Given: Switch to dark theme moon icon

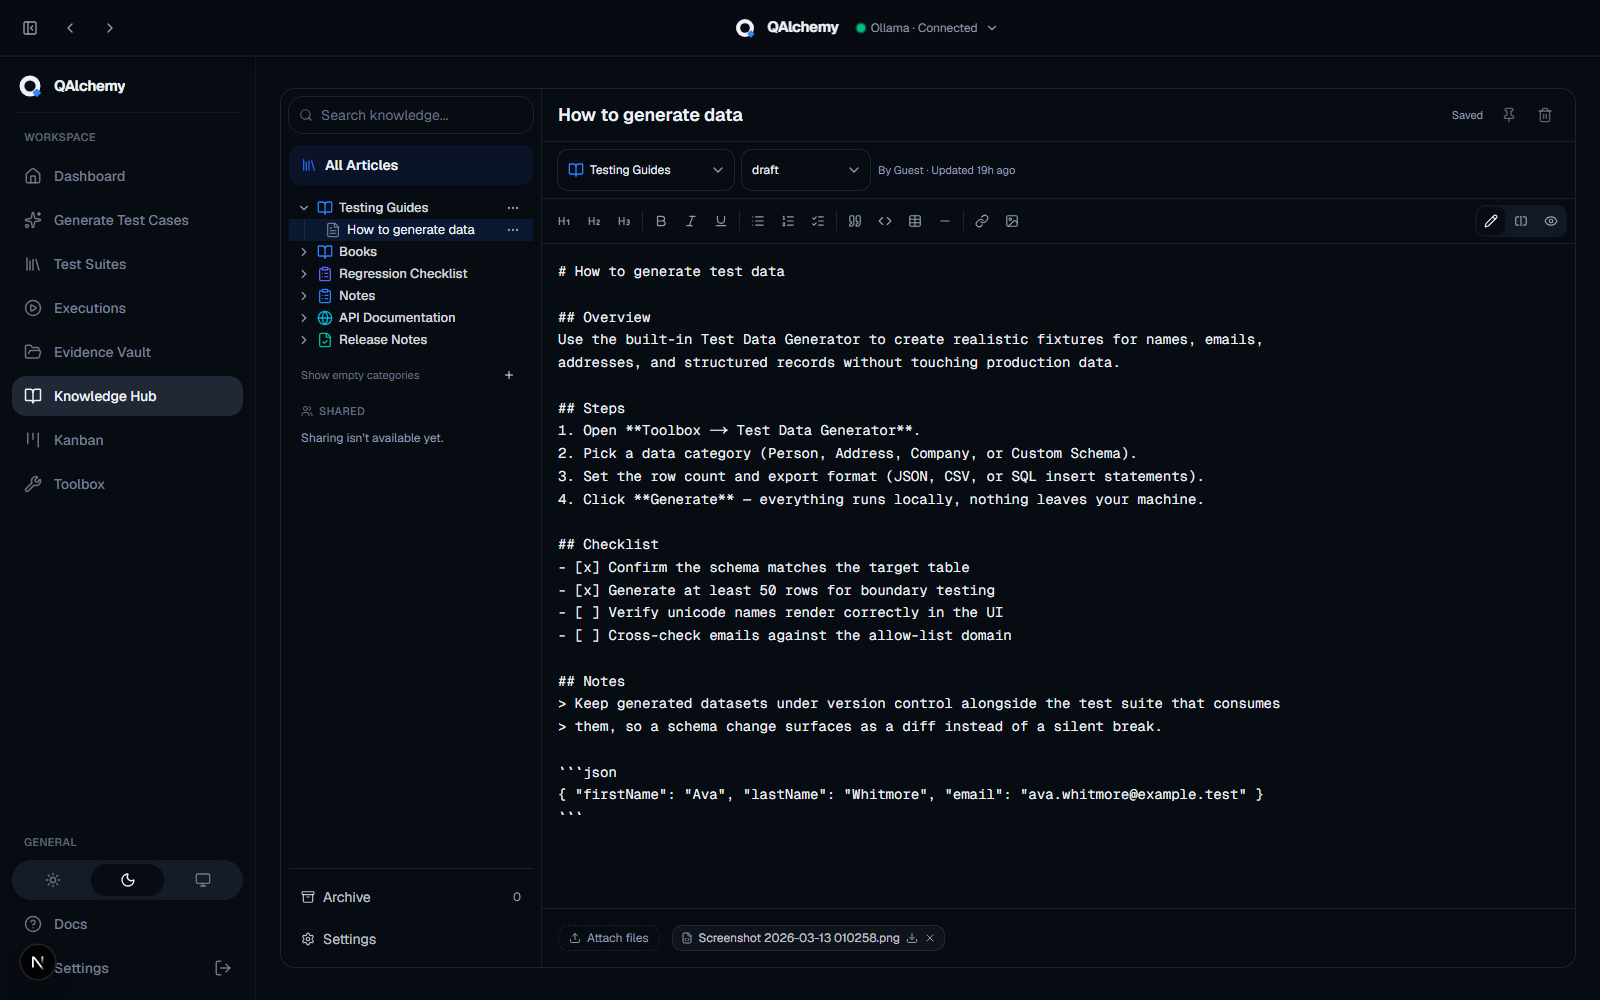Looking at the screenshot, I should coord(128,880).
